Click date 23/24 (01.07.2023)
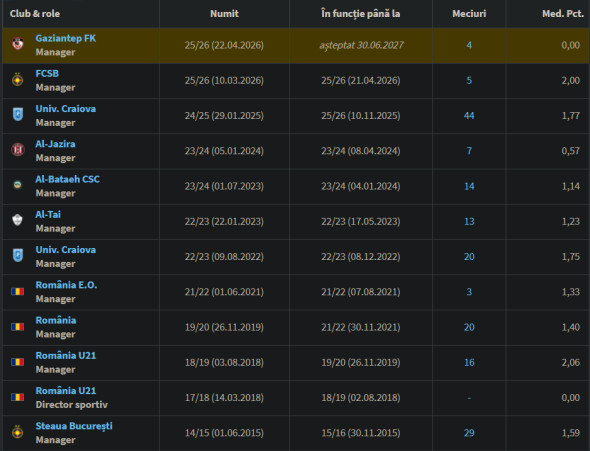 coord(224,186)
